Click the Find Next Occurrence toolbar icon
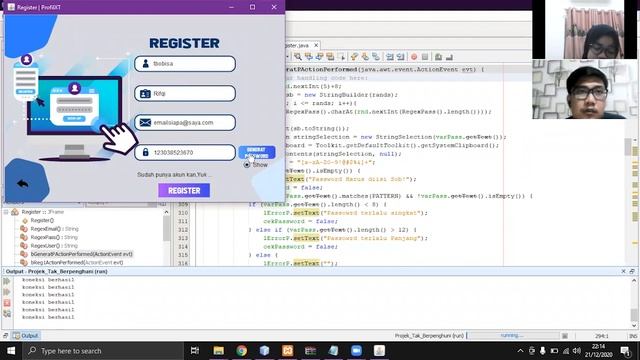This screenshot has width=640, height=360. (x=320, y=57)
